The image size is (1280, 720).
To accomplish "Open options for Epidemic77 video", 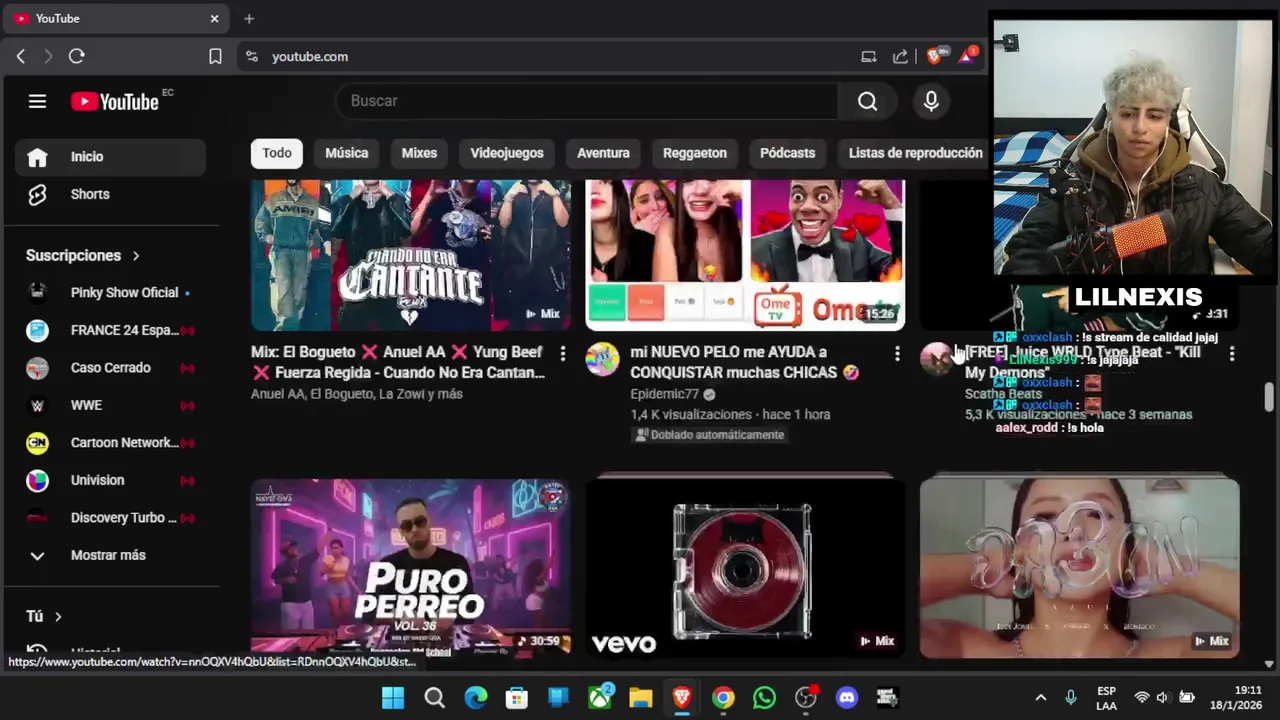I will tap(897, 353).
